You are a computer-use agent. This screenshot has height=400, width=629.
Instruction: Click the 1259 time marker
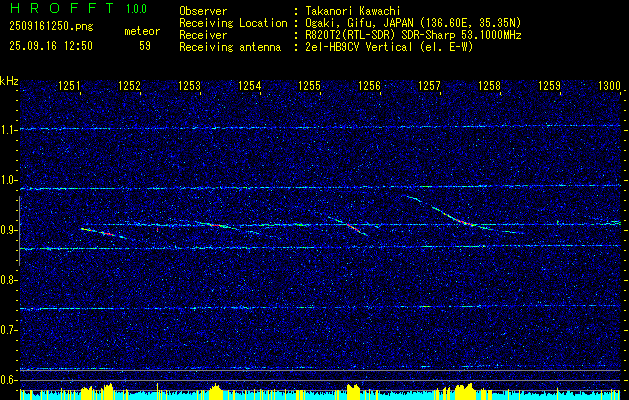549,86
